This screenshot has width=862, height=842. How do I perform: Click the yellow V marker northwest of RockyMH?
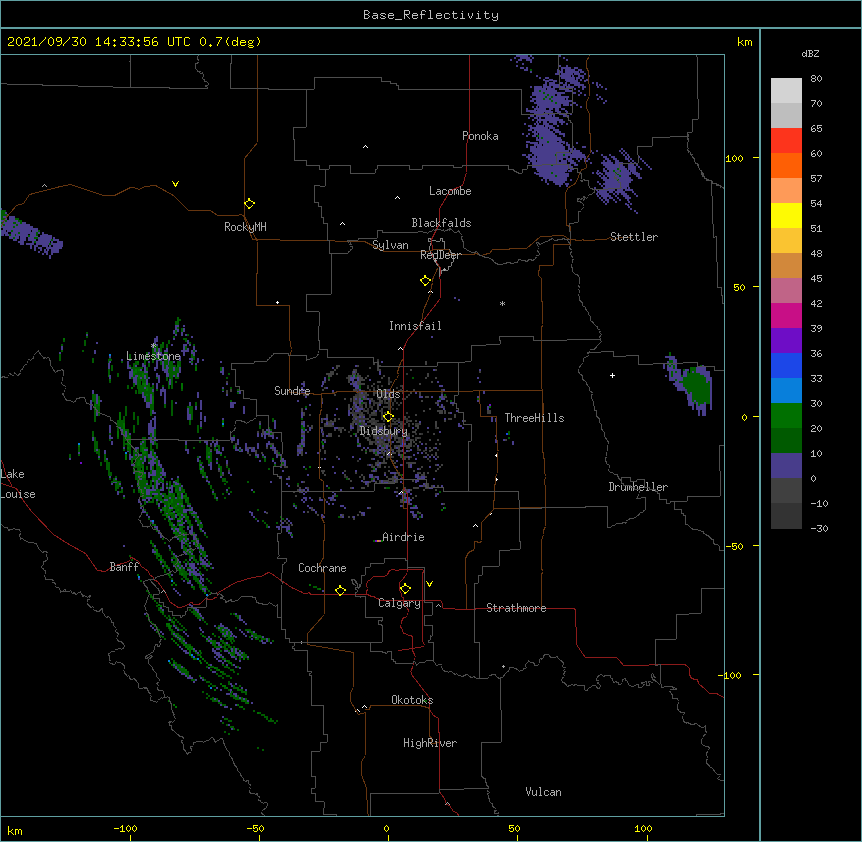pos(175,184)
